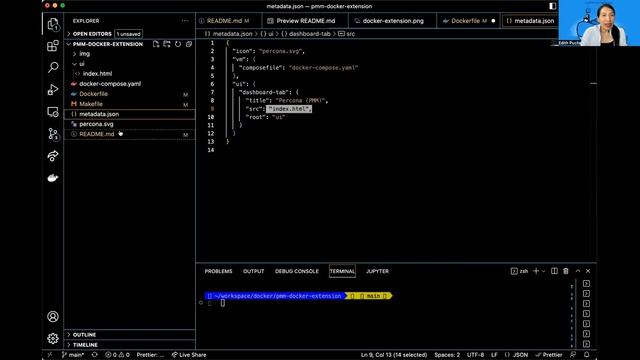
Task: Change encoding via UTF-8 in status bar
Action: pyautogui.click(x=476, y=355)
